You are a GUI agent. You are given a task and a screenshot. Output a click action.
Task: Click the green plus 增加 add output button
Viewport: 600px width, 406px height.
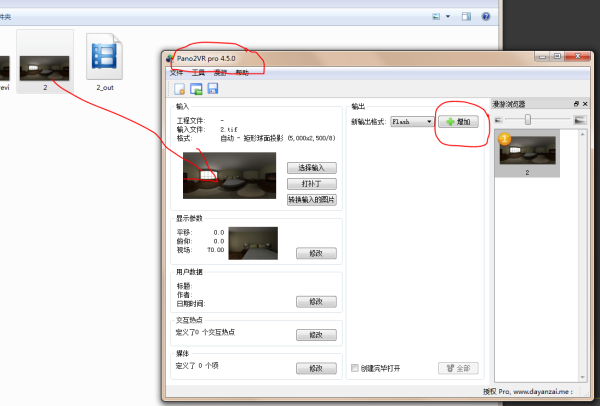coord(458,122)
